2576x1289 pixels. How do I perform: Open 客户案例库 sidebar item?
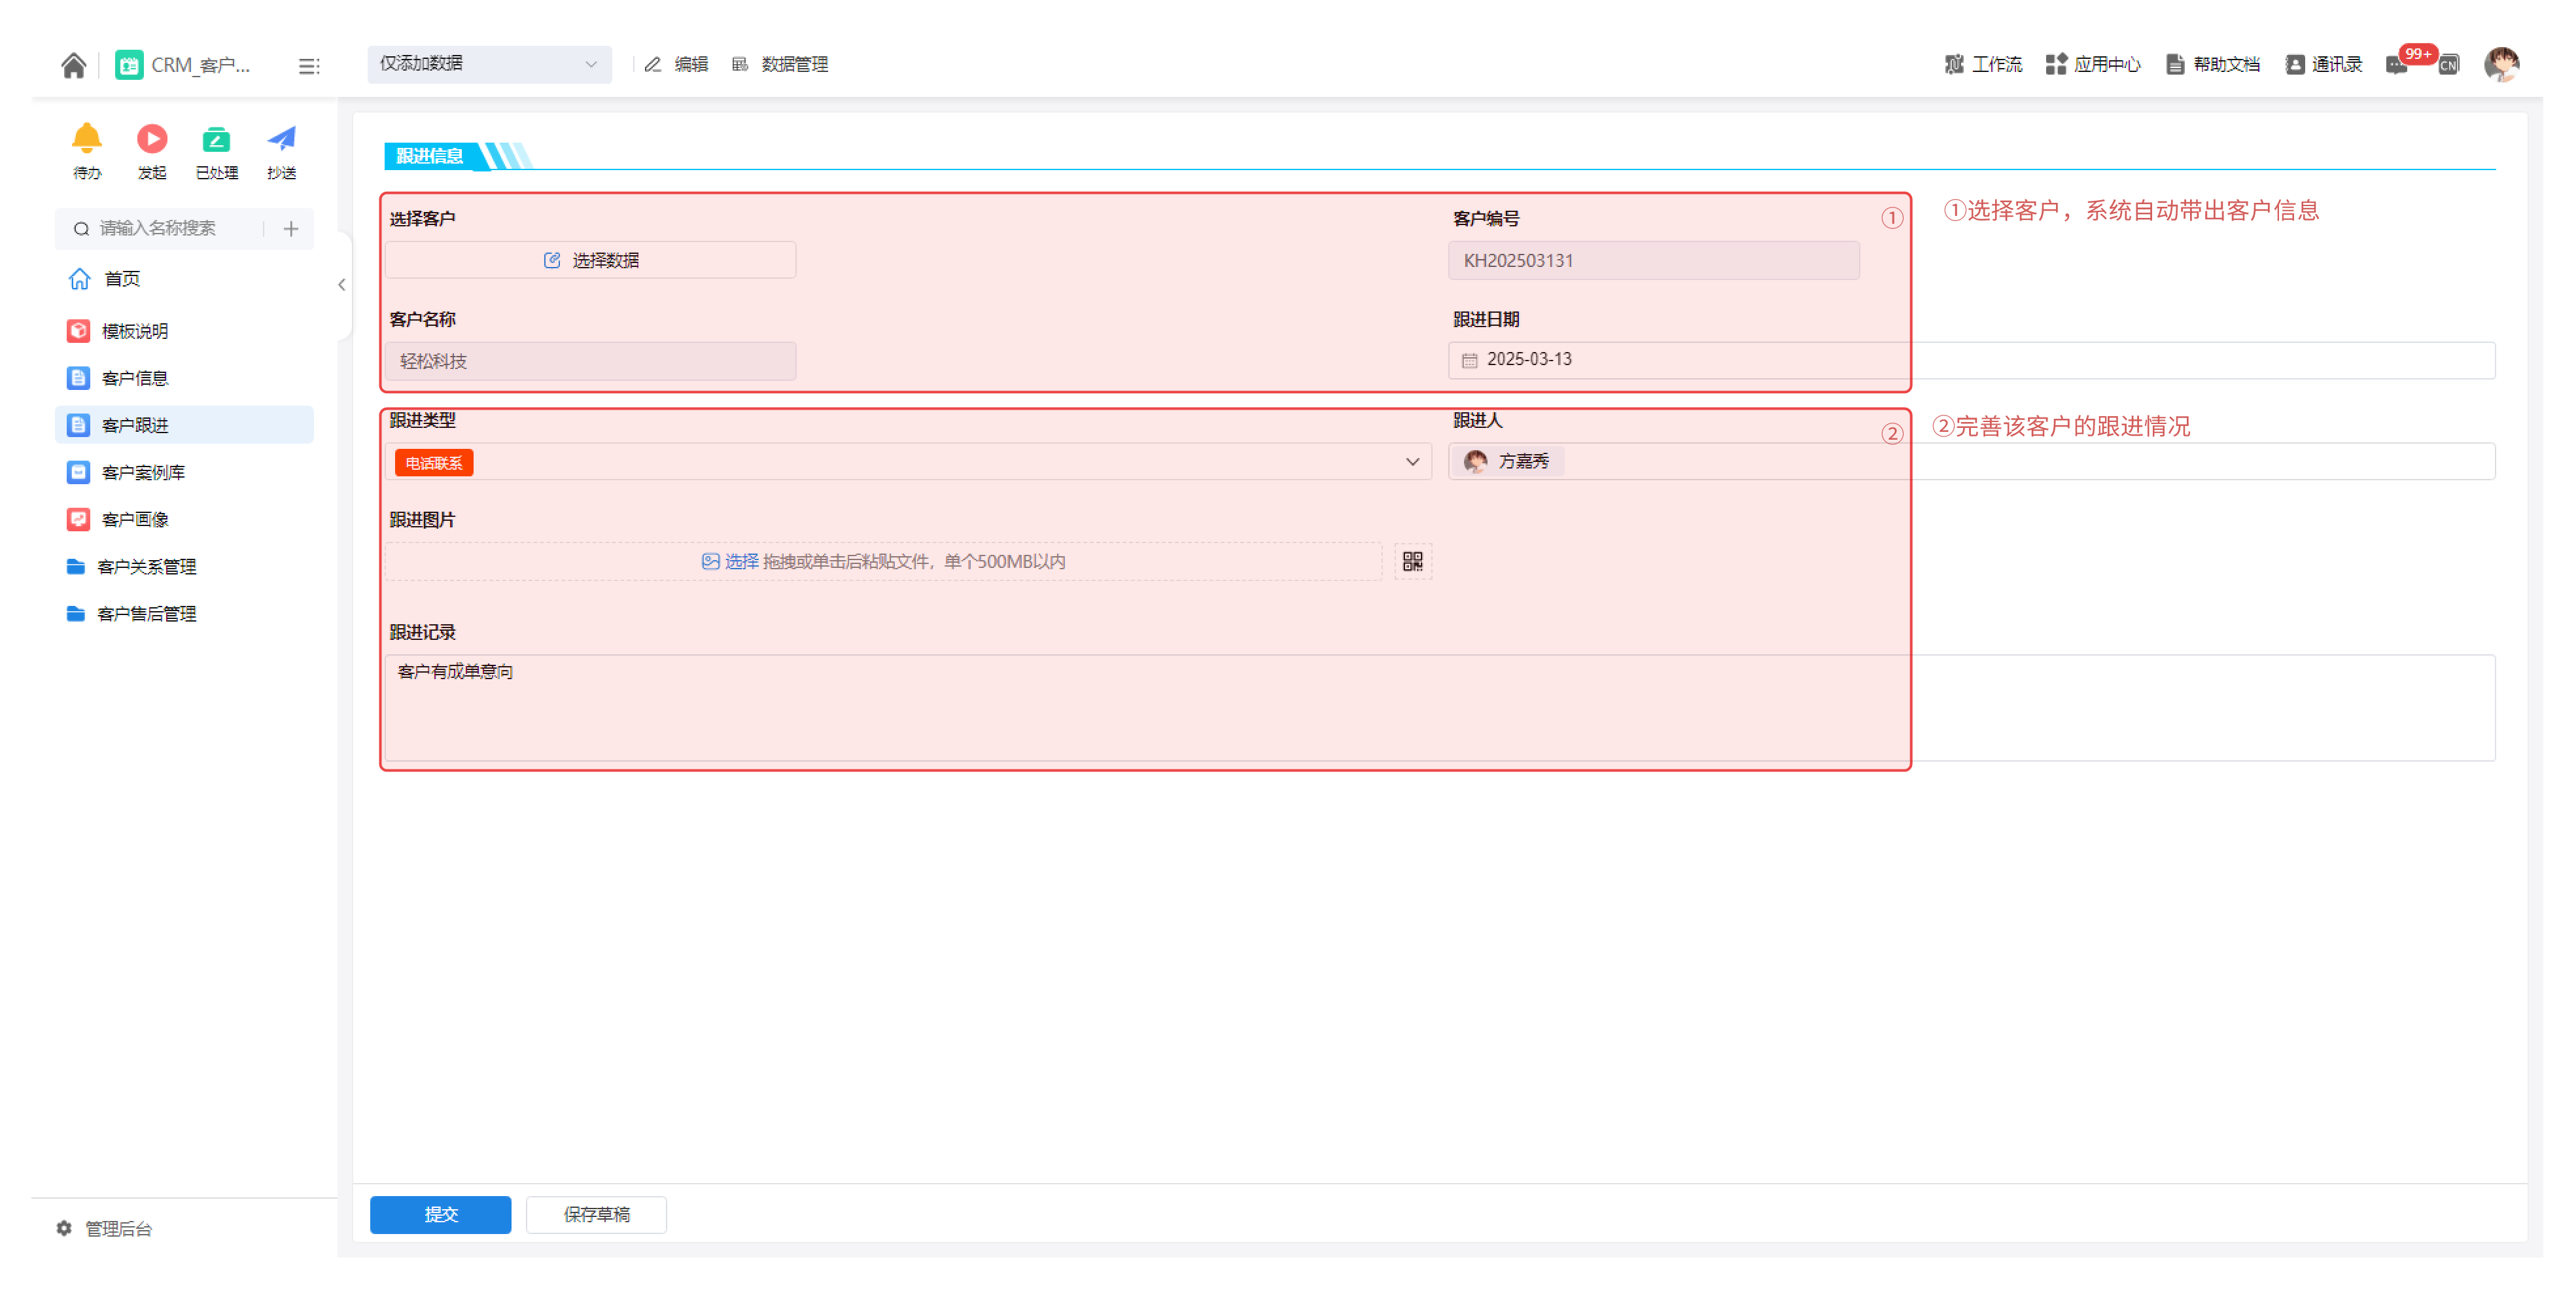click(143, 472)
